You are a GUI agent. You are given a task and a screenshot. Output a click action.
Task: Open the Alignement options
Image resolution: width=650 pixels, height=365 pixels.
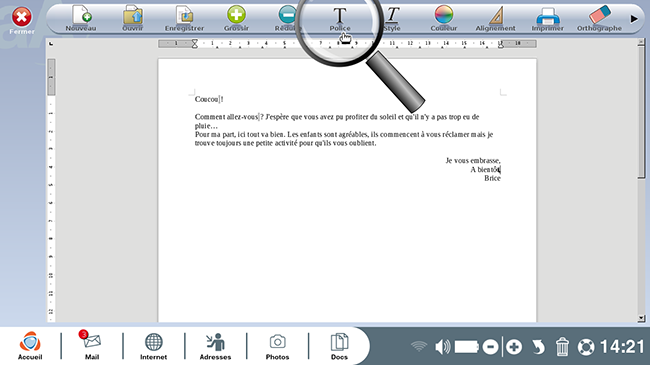click(495, 18)
